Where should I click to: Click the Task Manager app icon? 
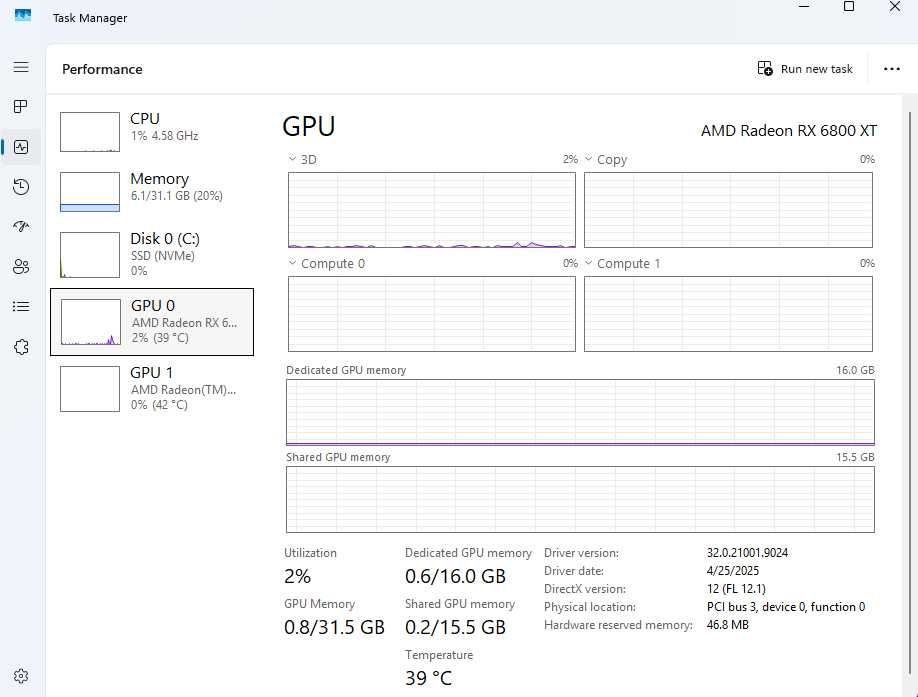[x=22, y=15]
